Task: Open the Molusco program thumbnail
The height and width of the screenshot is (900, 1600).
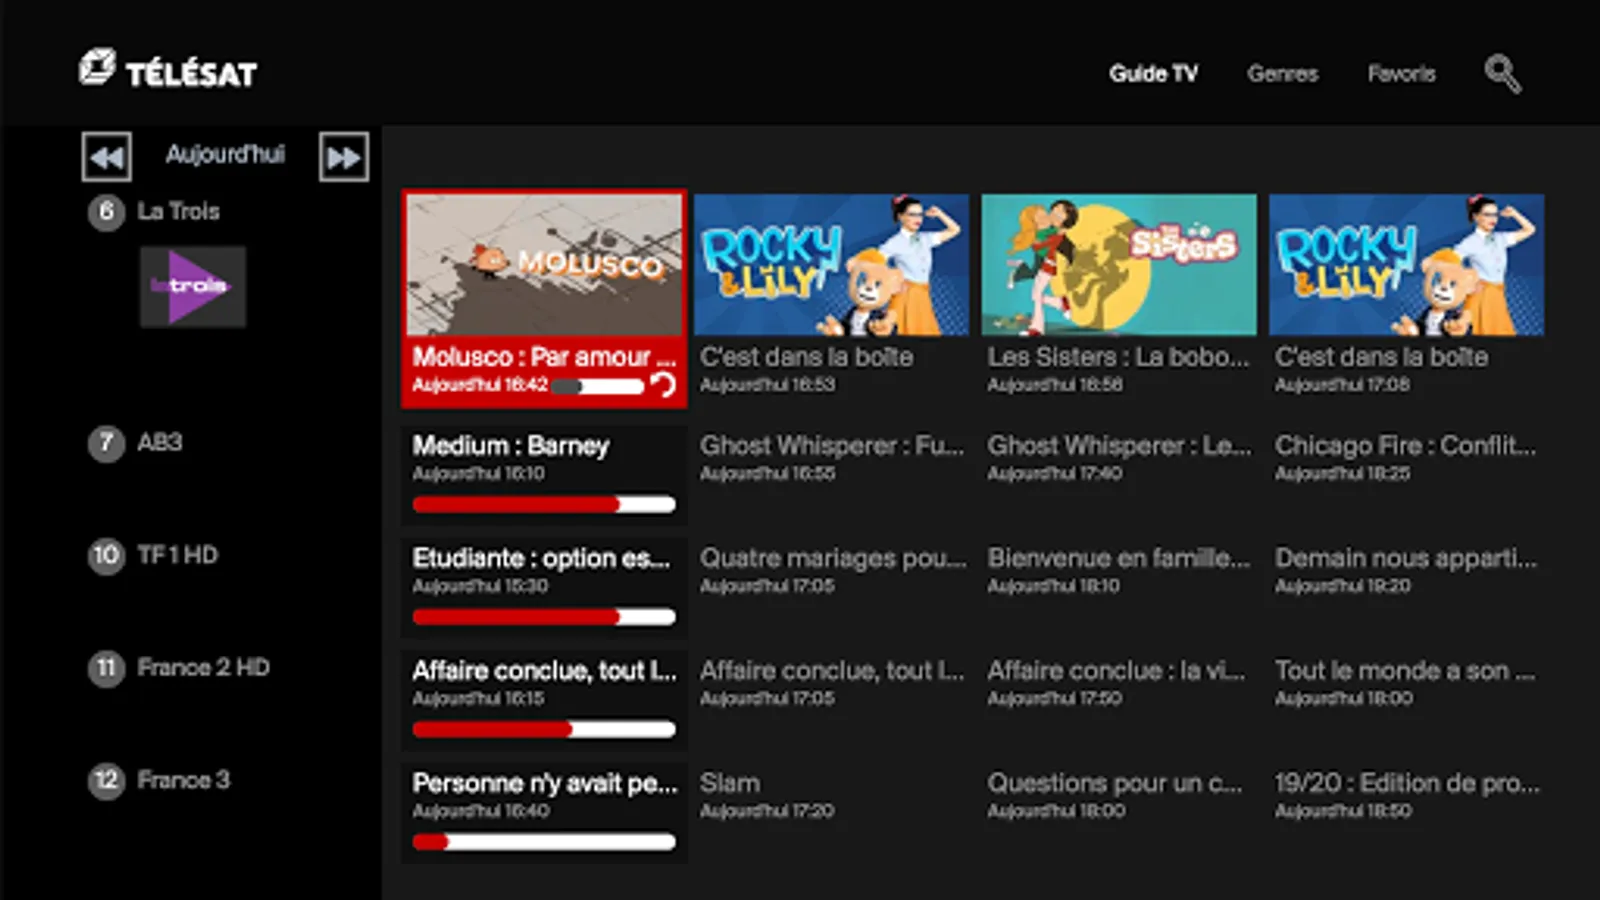Action: [544, 265]
